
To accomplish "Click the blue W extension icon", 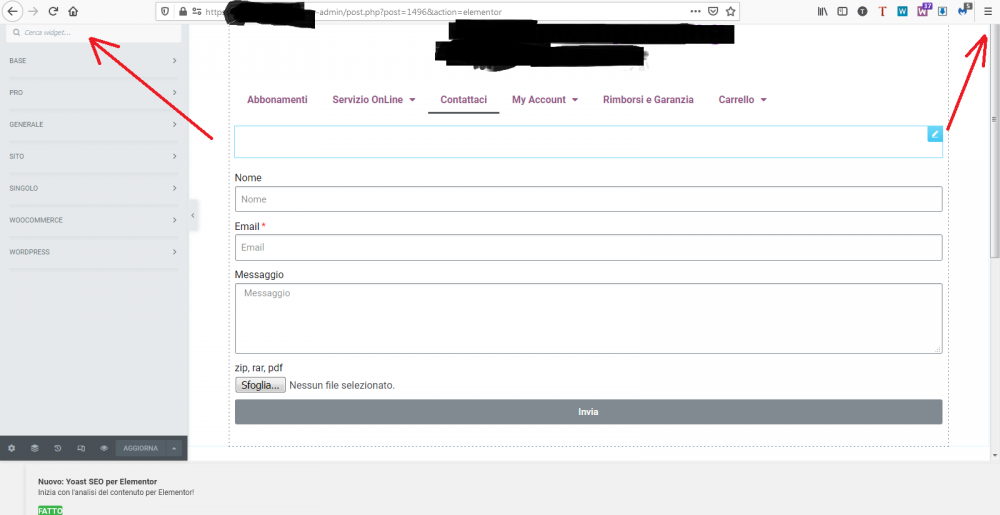I will pos(902,11).
